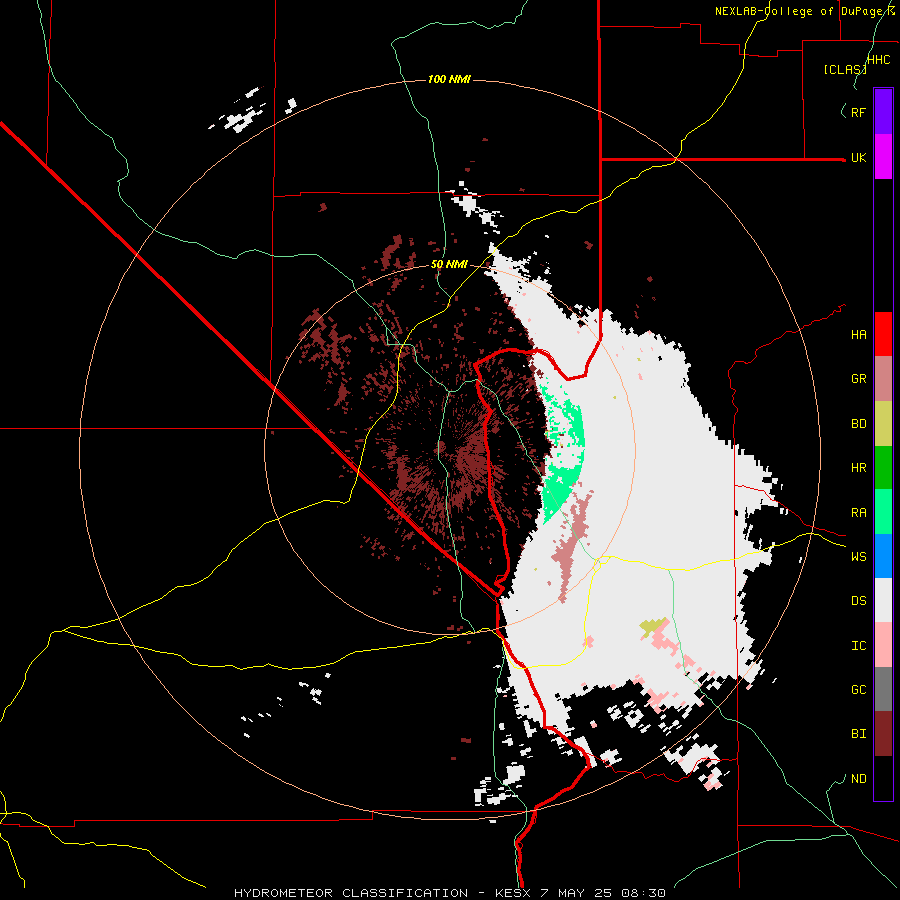Viewport: 900px width, 900px height.
Task: Click the BD yellow-olive legend swatch
Action: [x=883, y=423]
